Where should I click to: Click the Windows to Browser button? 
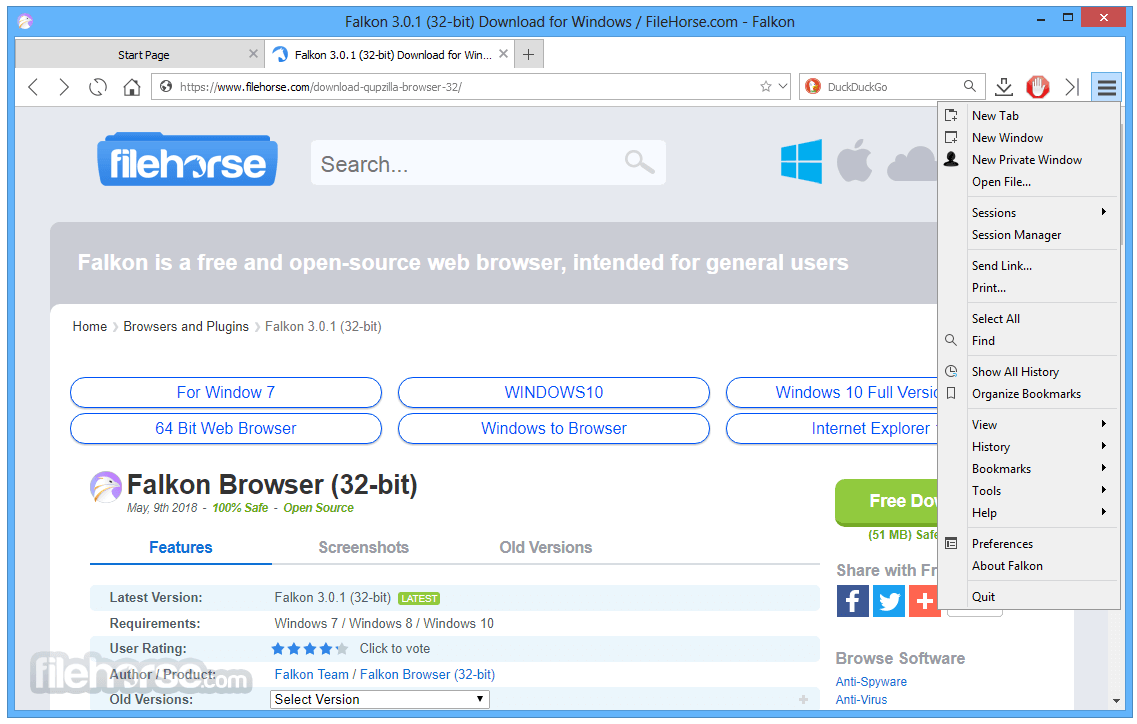[553, 429]
